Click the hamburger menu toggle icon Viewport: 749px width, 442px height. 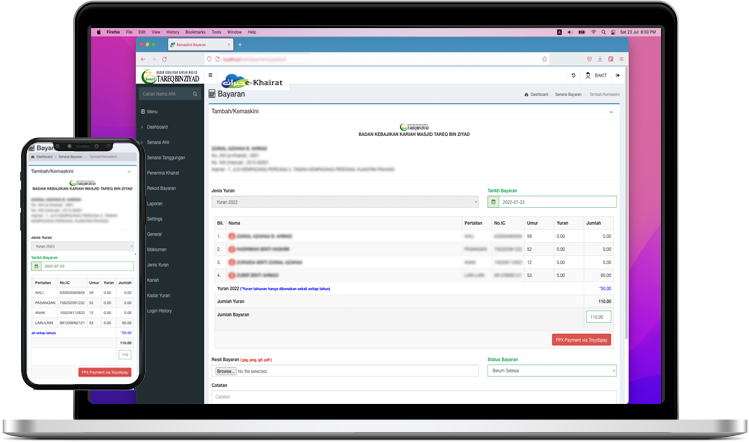(210, 75)
